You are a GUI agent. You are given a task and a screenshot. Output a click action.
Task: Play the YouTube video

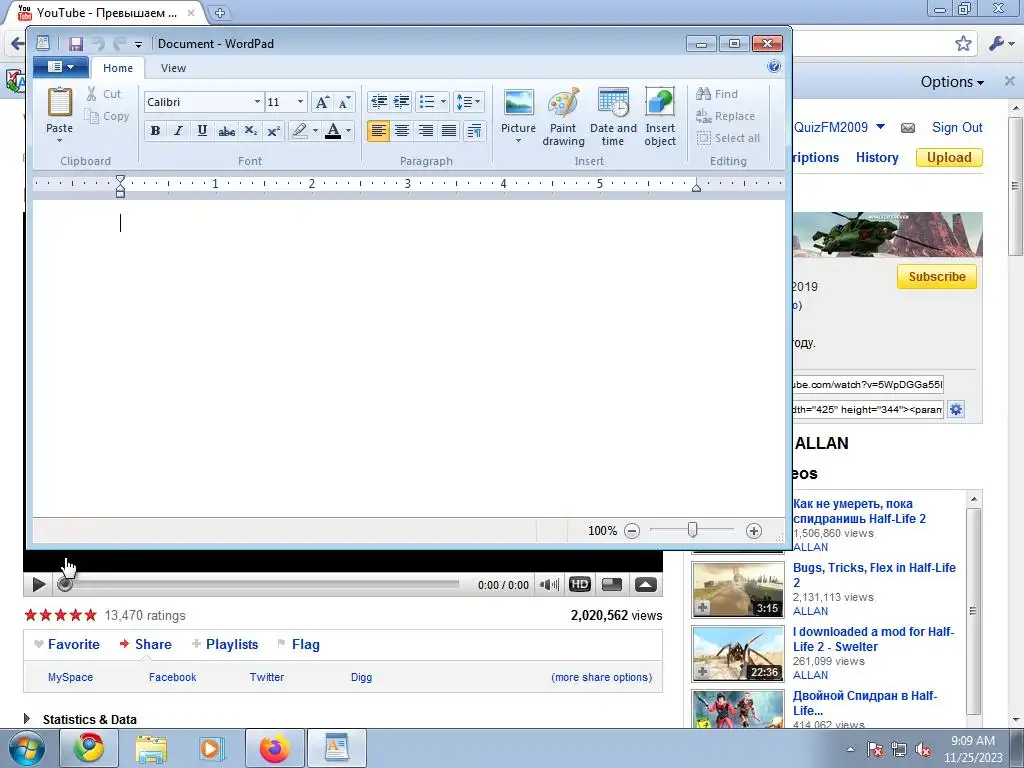click(39, 584)
